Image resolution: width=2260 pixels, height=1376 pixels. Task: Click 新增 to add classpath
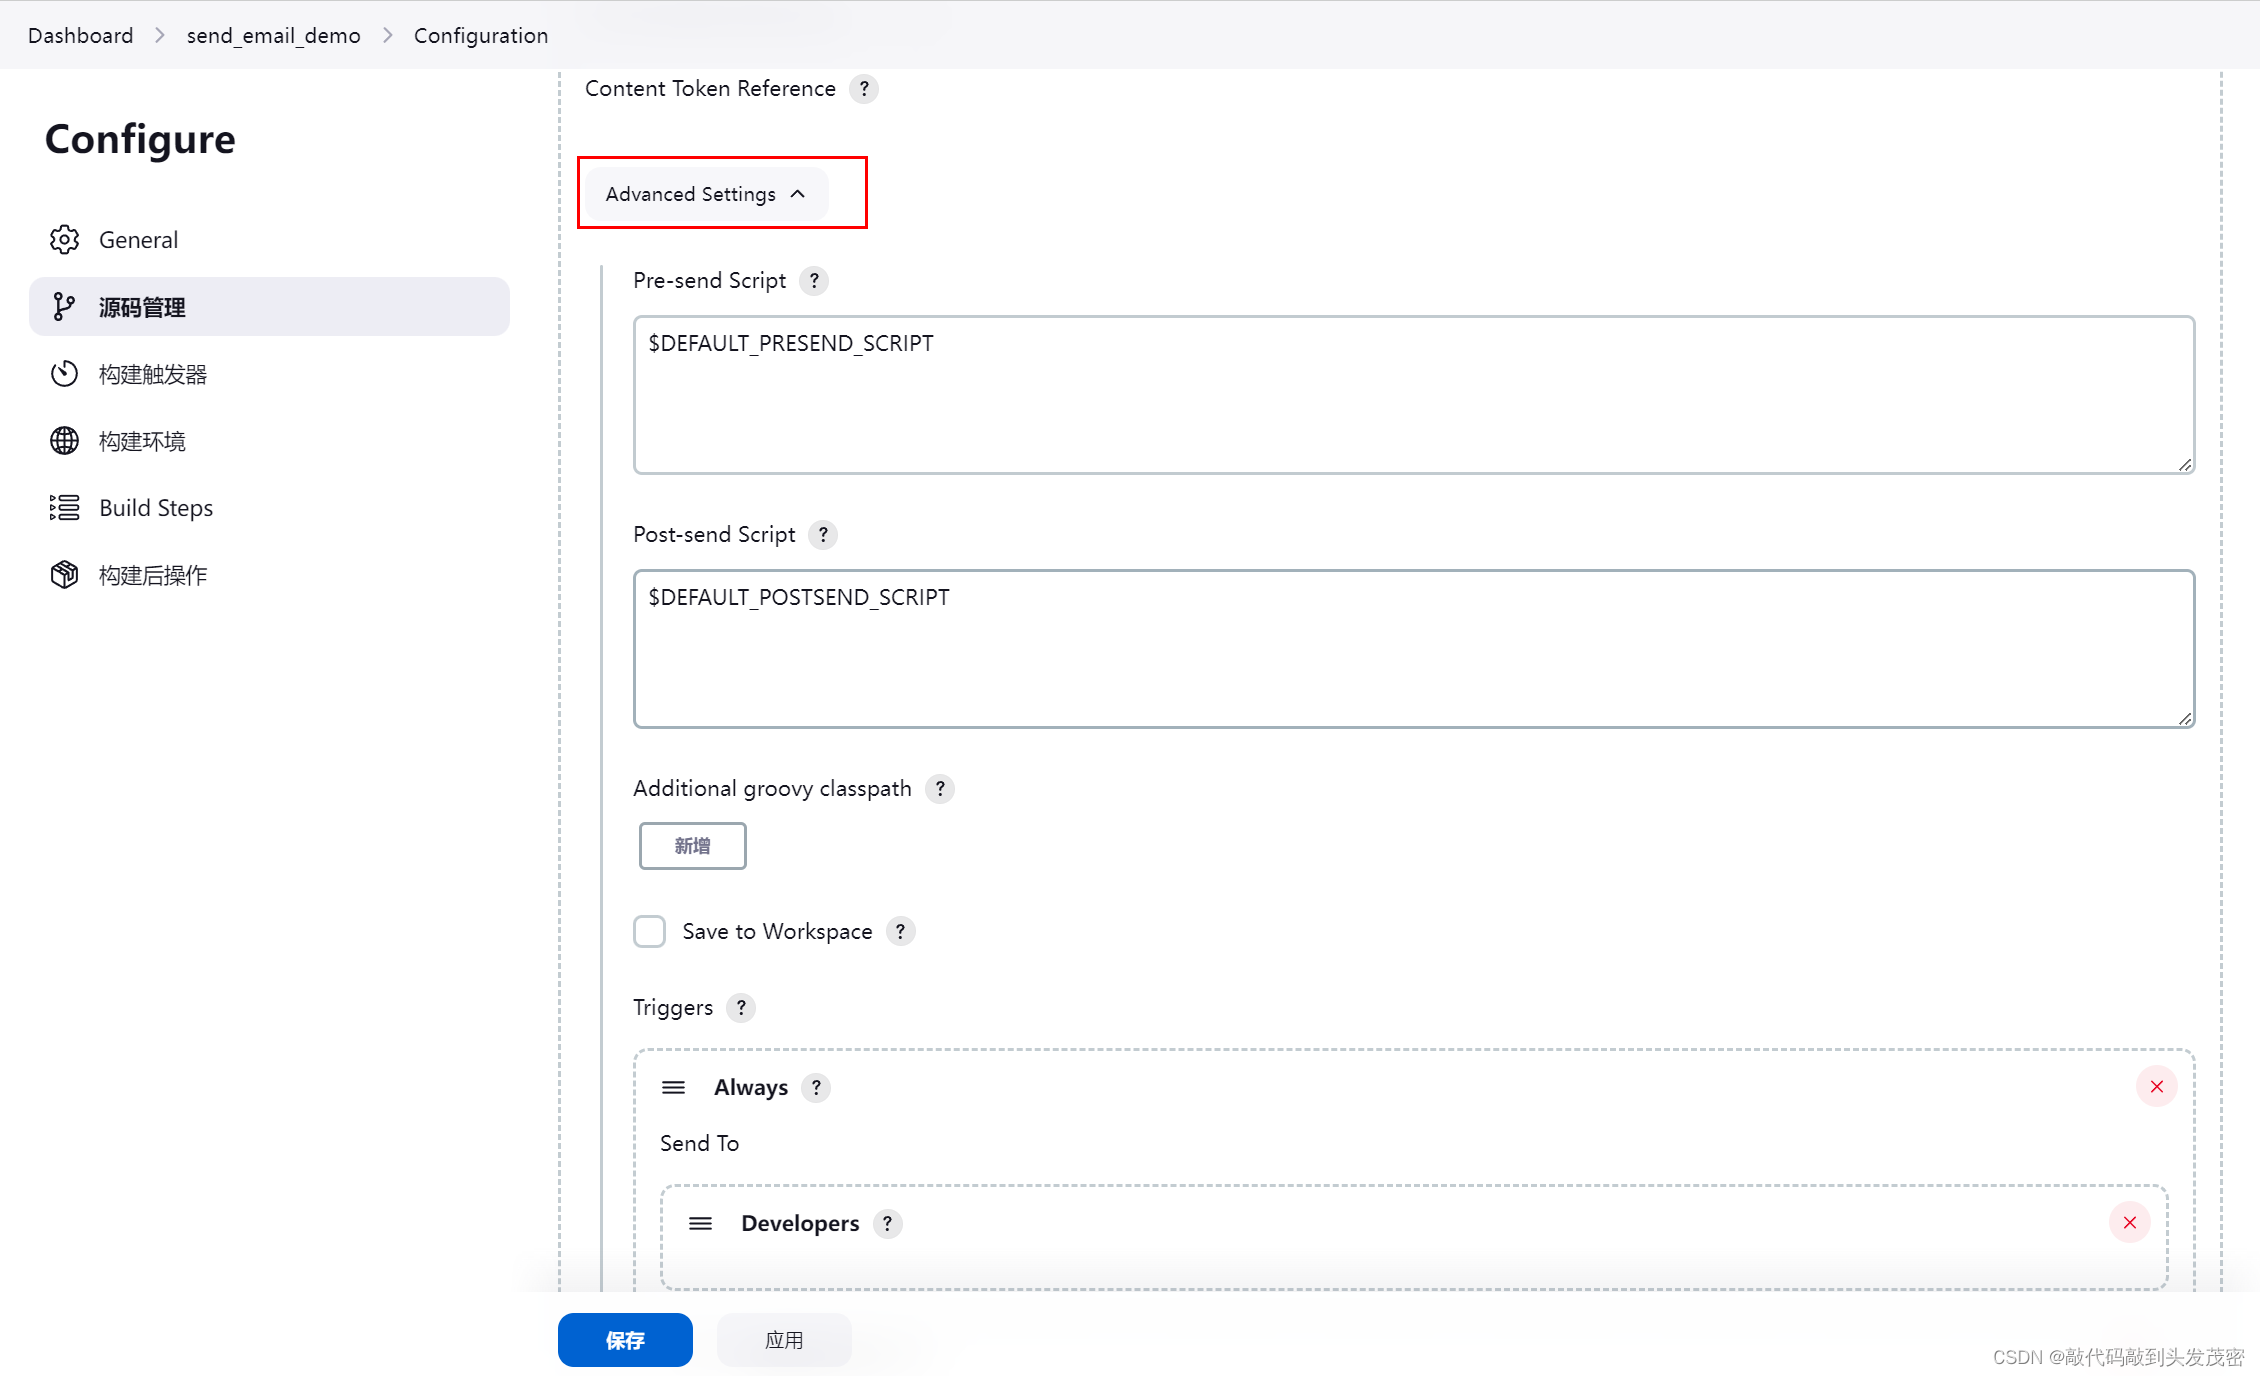[692, 846]
